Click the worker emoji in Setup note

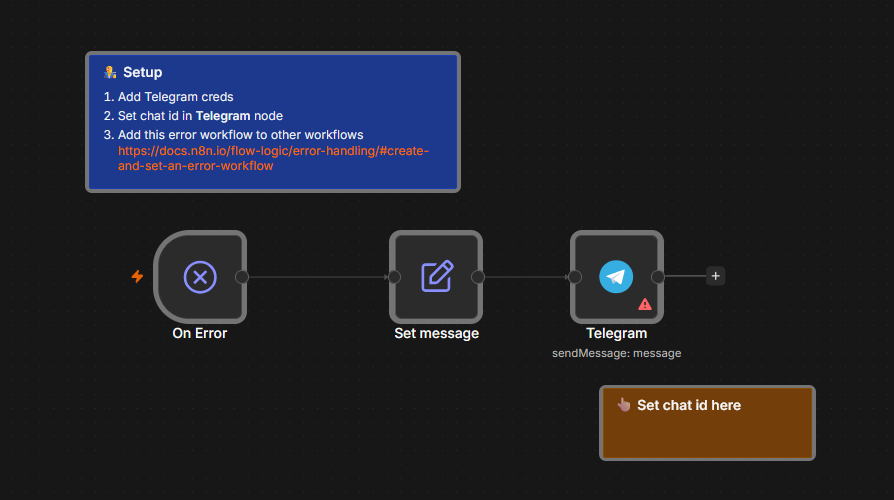[110, 72]
